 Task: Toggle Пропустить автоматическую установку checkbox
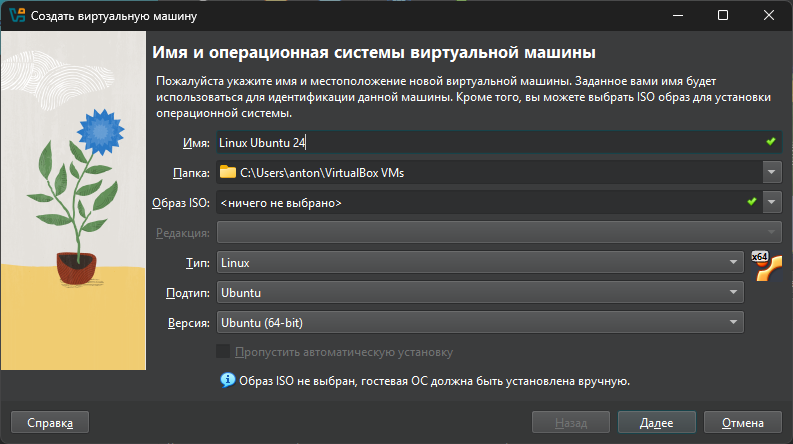223,351
